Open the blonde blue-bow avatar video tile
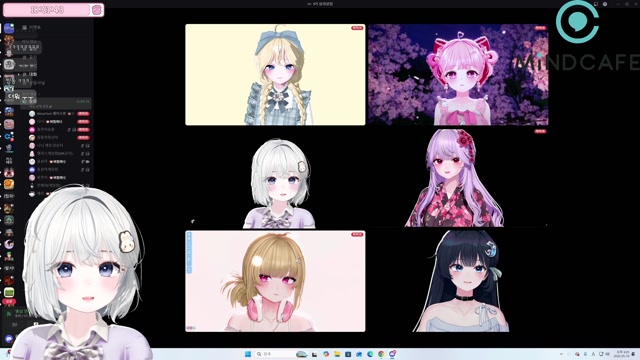 tap(275, 74)
